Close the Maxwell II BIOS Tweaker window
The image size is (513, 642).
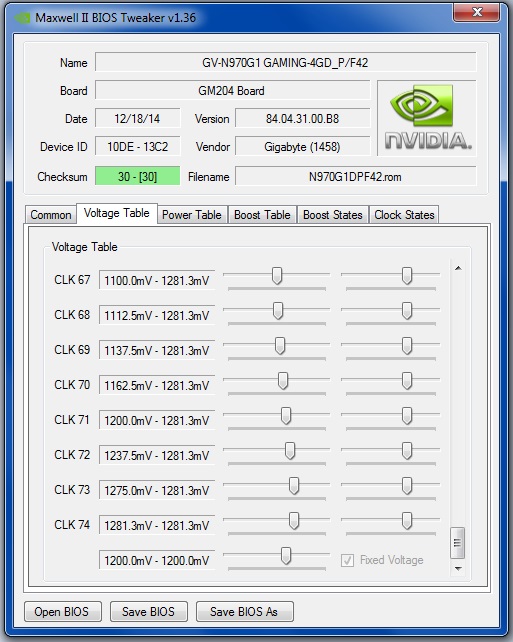pyautogui.click(x=477, y=12)
